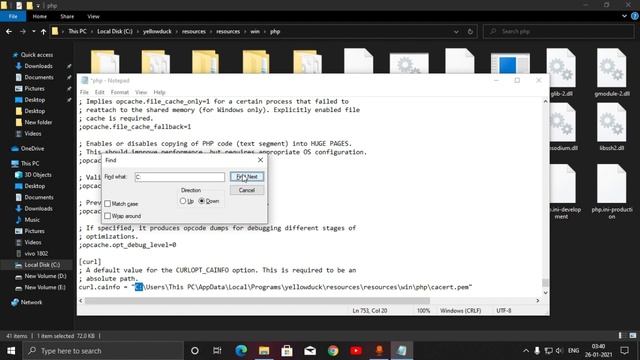Open 3D Objects in sidebar
The height and width of the screenshot is (360, 640).
click(x=38, y=175)
